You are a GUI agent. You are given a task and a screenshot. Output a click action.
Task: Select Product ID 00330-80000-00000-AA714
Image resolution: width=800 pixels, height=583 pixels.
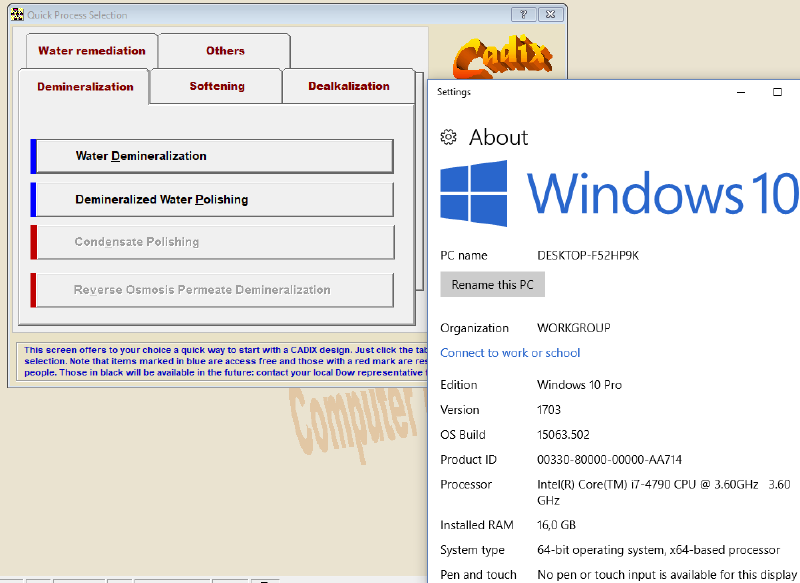[x=609, y=460]
